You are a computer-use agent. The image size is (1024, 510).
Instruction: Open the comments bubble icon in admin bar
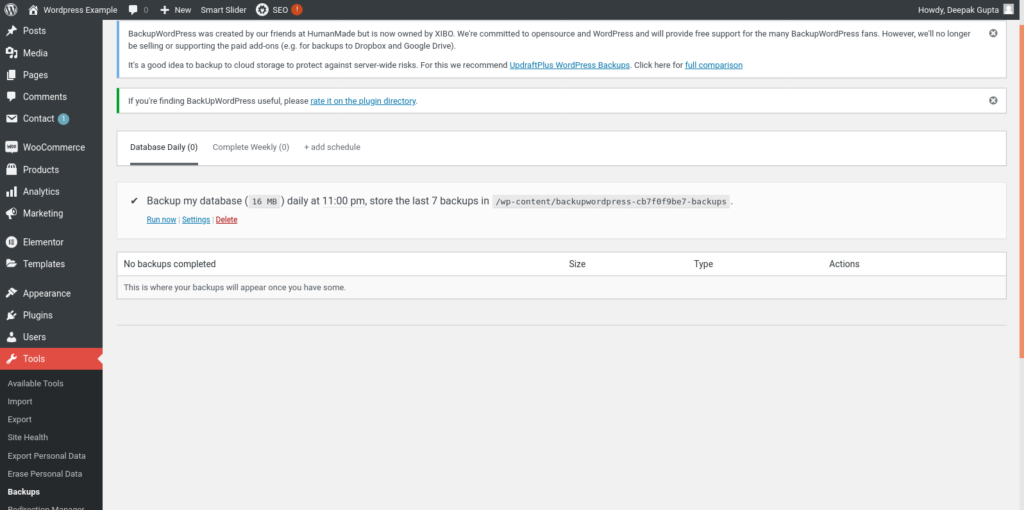point(134,9)
